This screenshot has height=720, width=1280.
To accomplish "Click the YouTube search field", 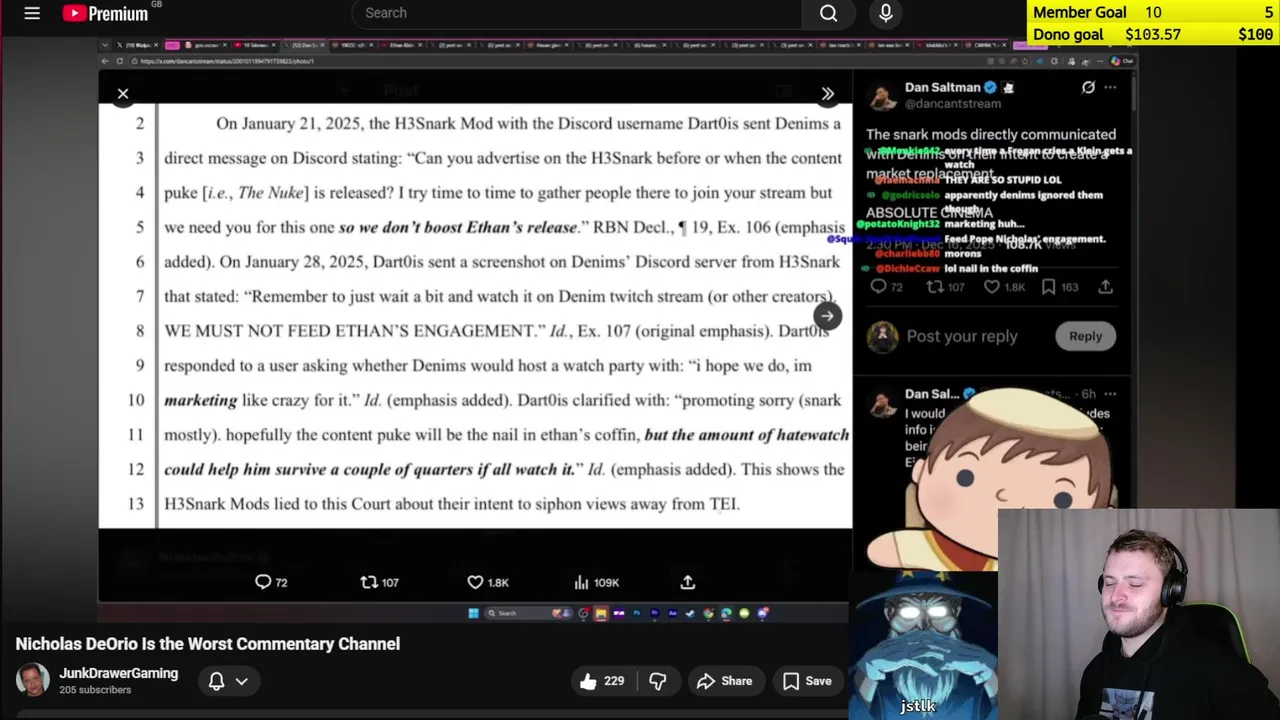I will point(576,13).
